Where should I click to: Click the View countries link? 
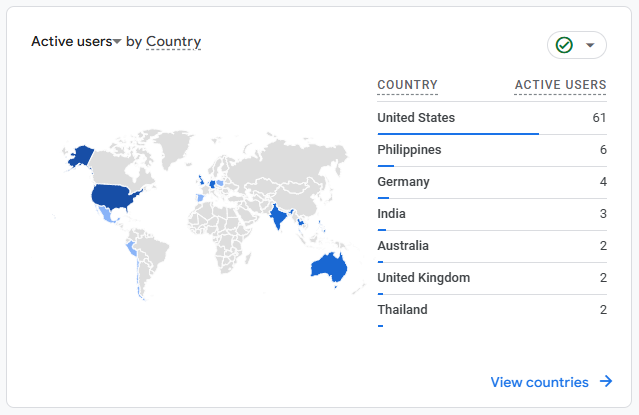tap(539, 382)
